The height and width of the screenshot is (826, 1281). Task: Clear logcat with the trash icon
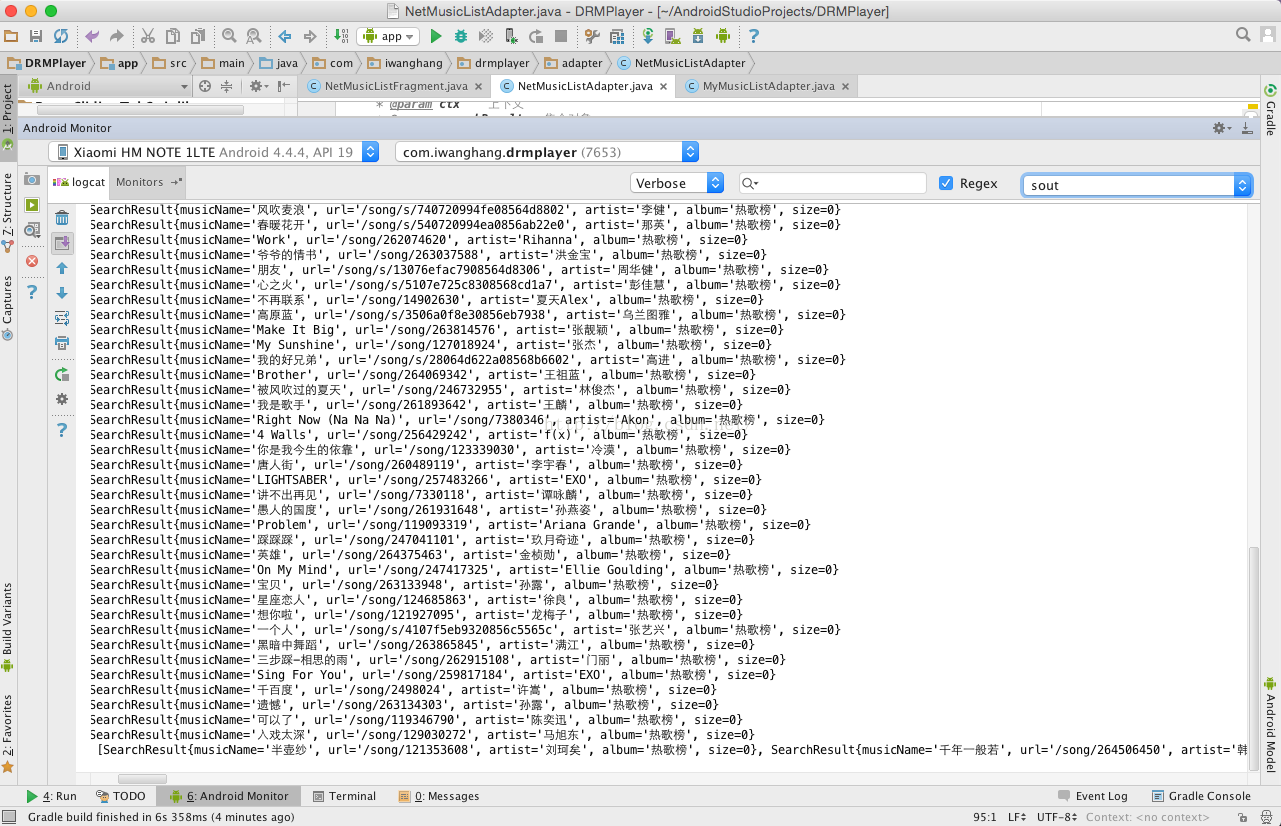pyautogui.click(x=62, y=218)
